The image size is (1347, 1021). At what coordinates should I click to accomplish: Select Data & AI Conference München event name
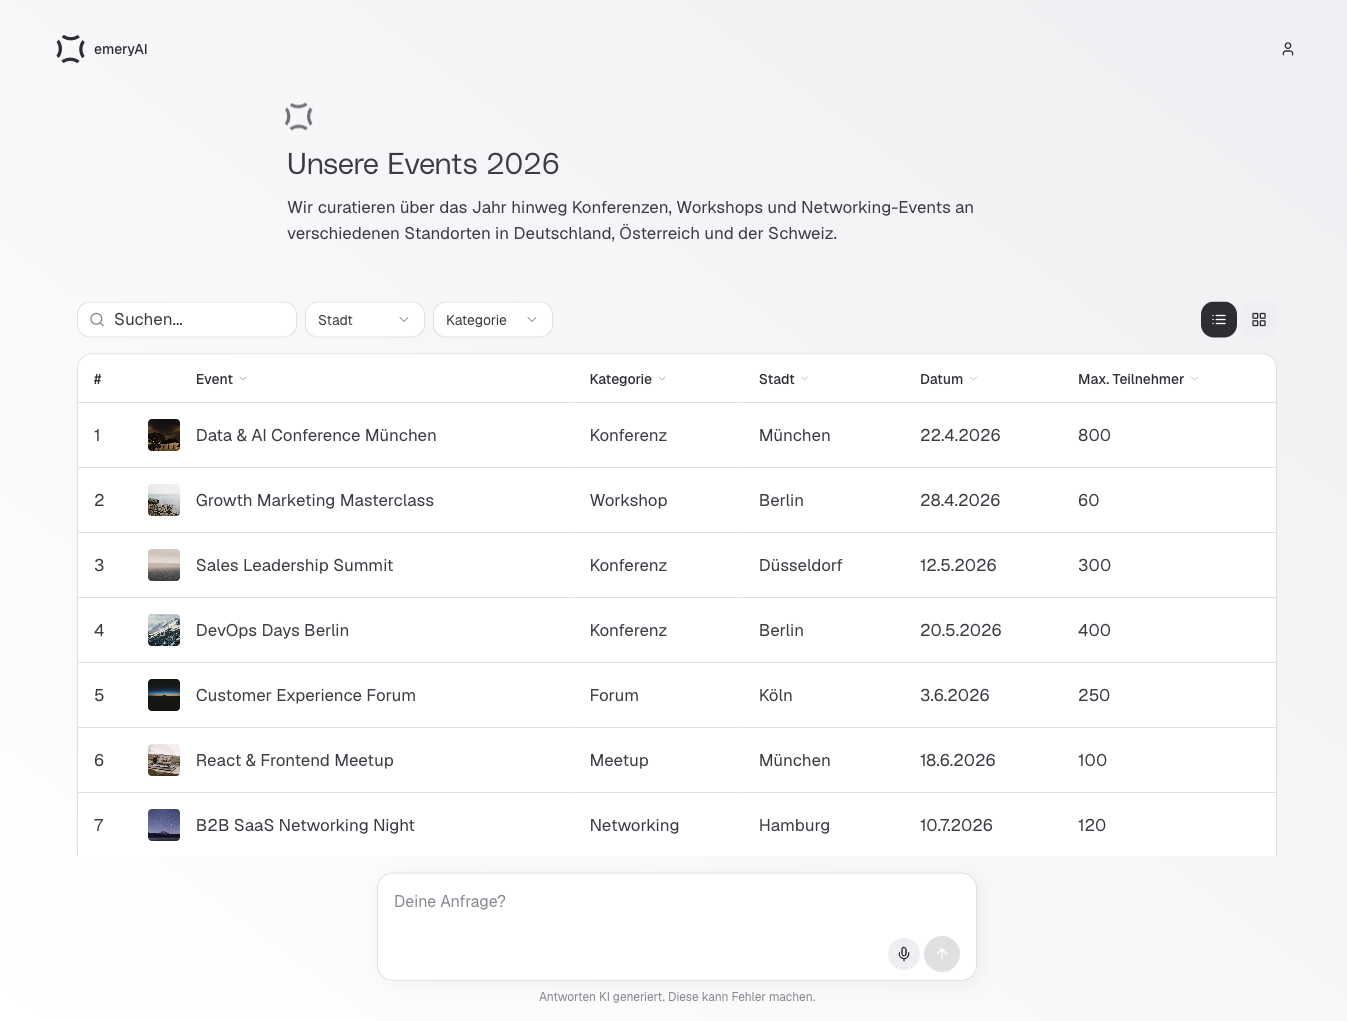pyautogui.click(x=316, y=435)
